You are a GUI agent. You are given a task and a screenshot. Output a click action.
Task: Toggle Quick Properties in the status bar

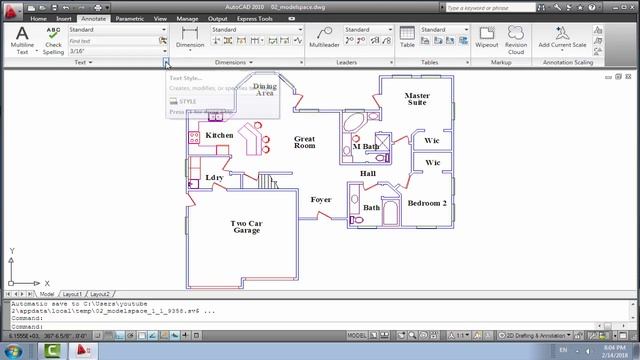click(196, 336)
